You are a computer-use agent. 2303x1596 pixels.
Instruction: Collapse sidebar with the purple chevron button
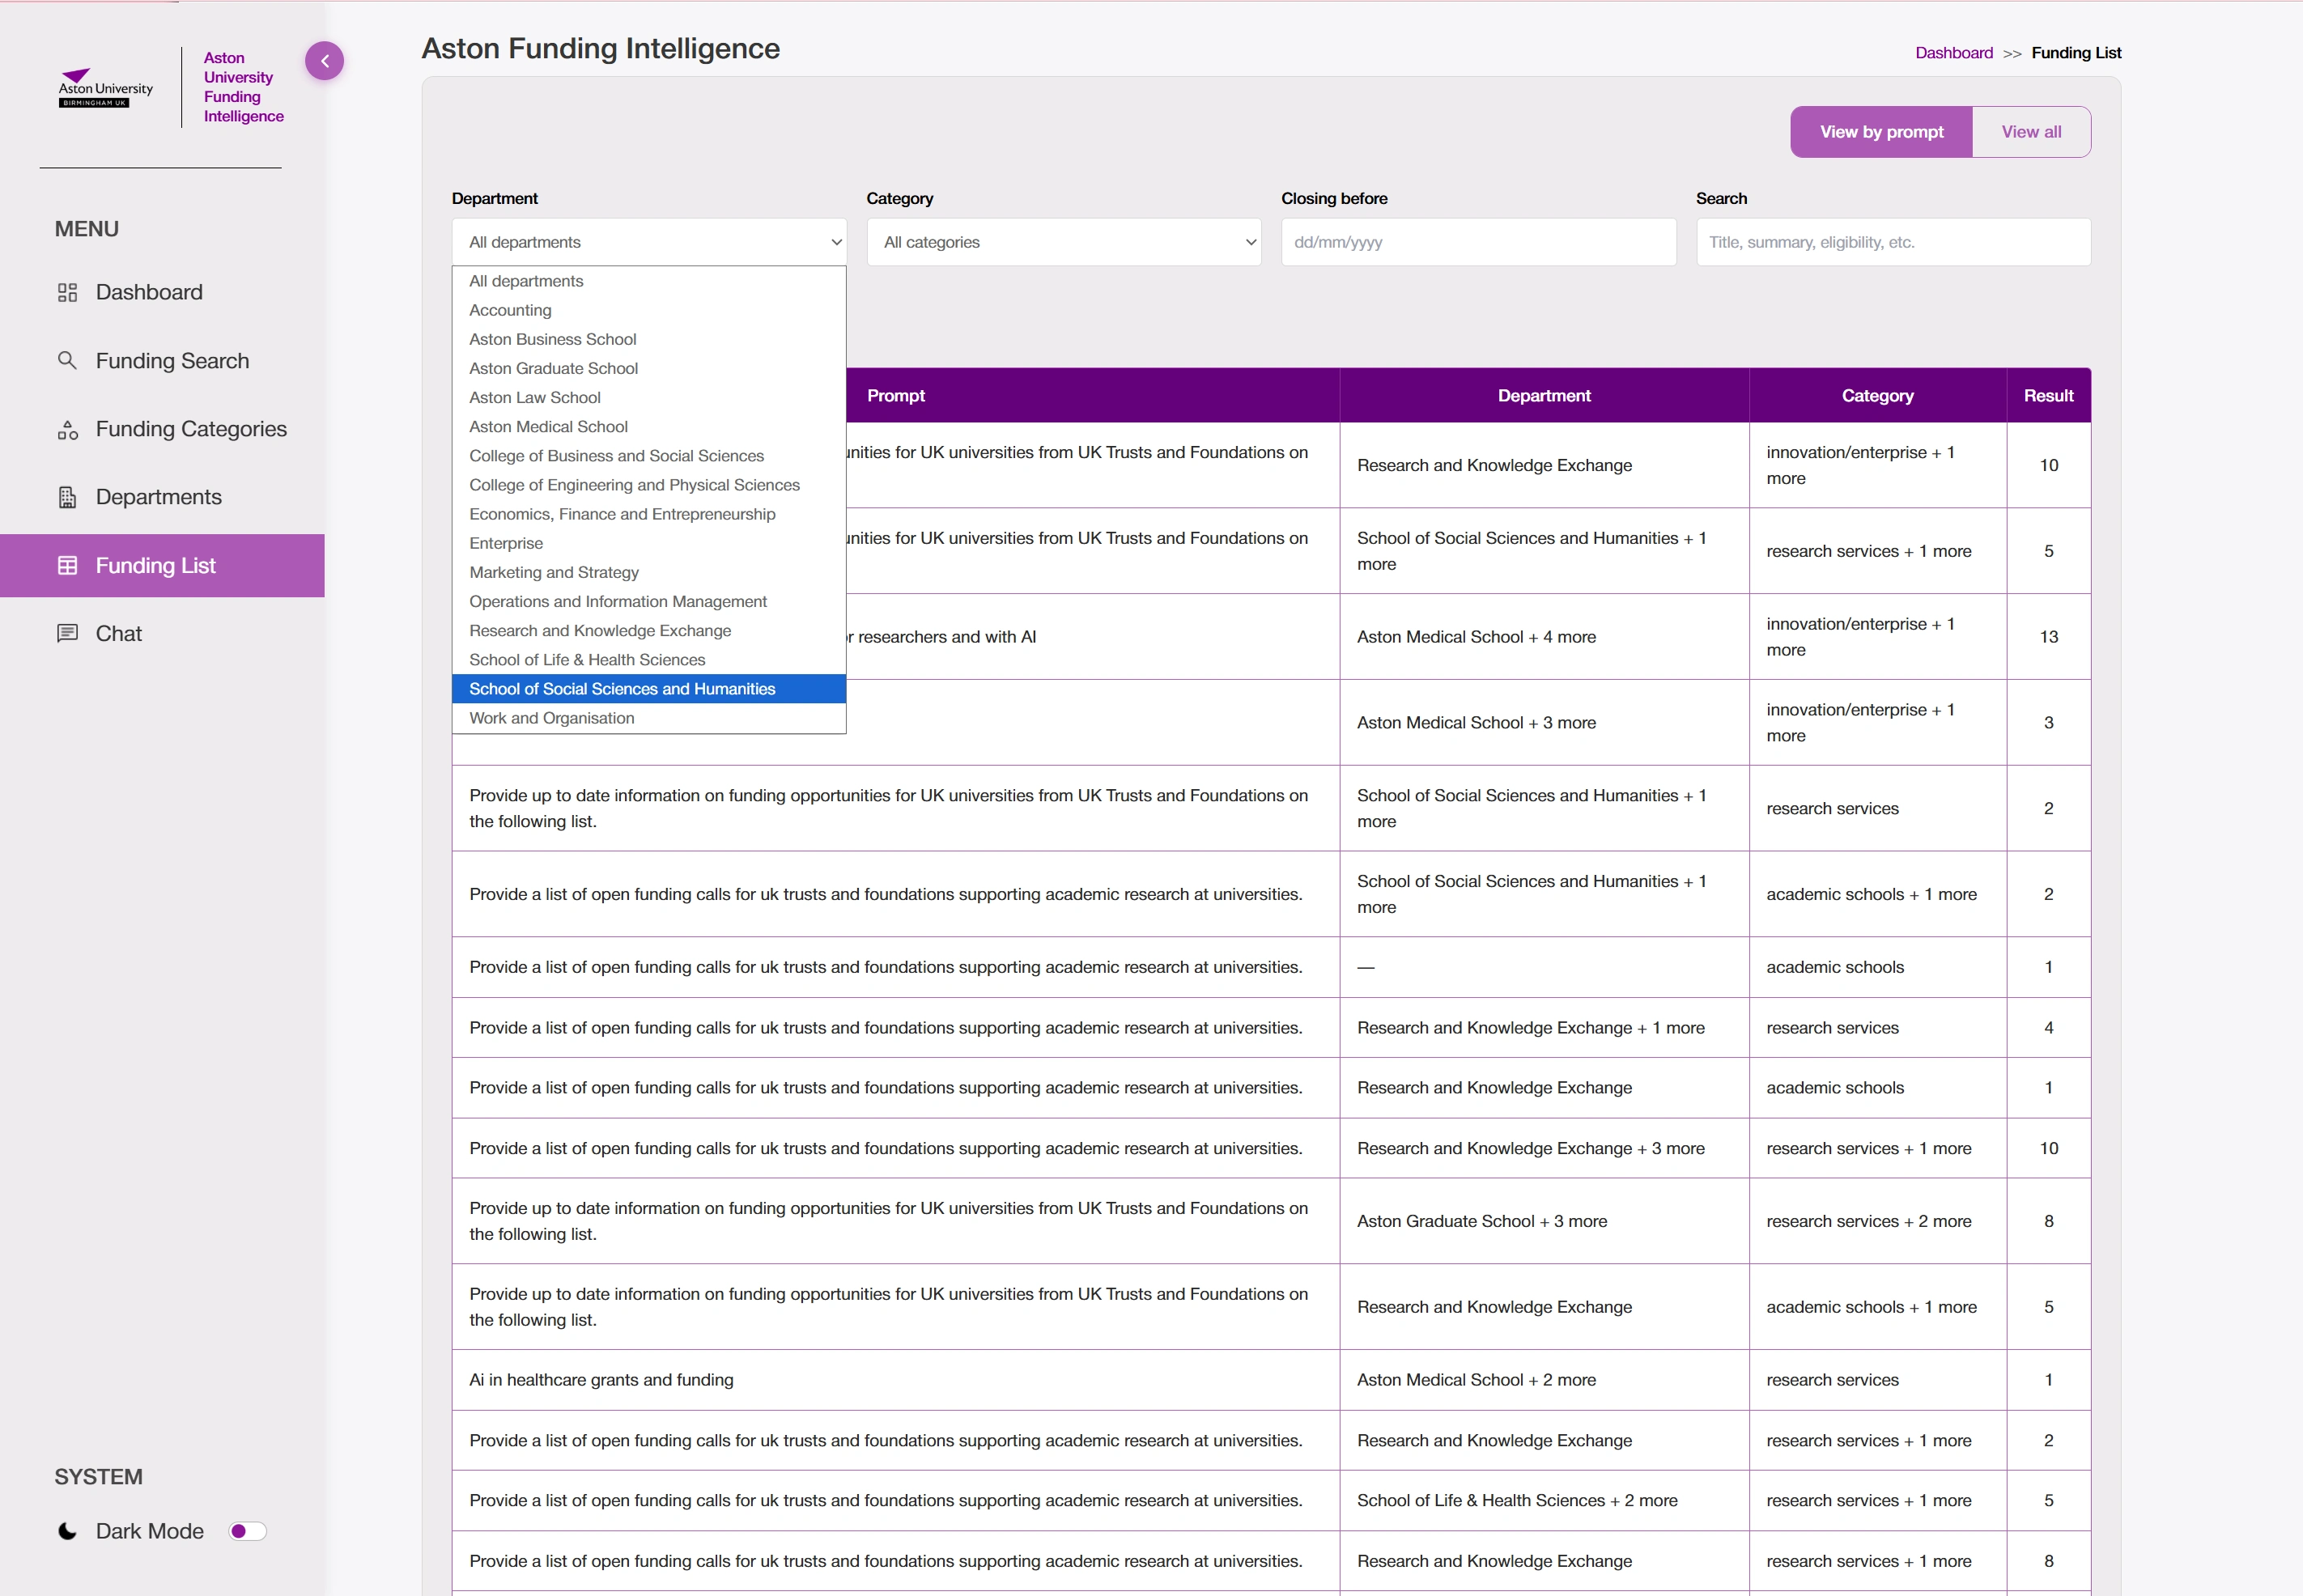click(324, 61)
